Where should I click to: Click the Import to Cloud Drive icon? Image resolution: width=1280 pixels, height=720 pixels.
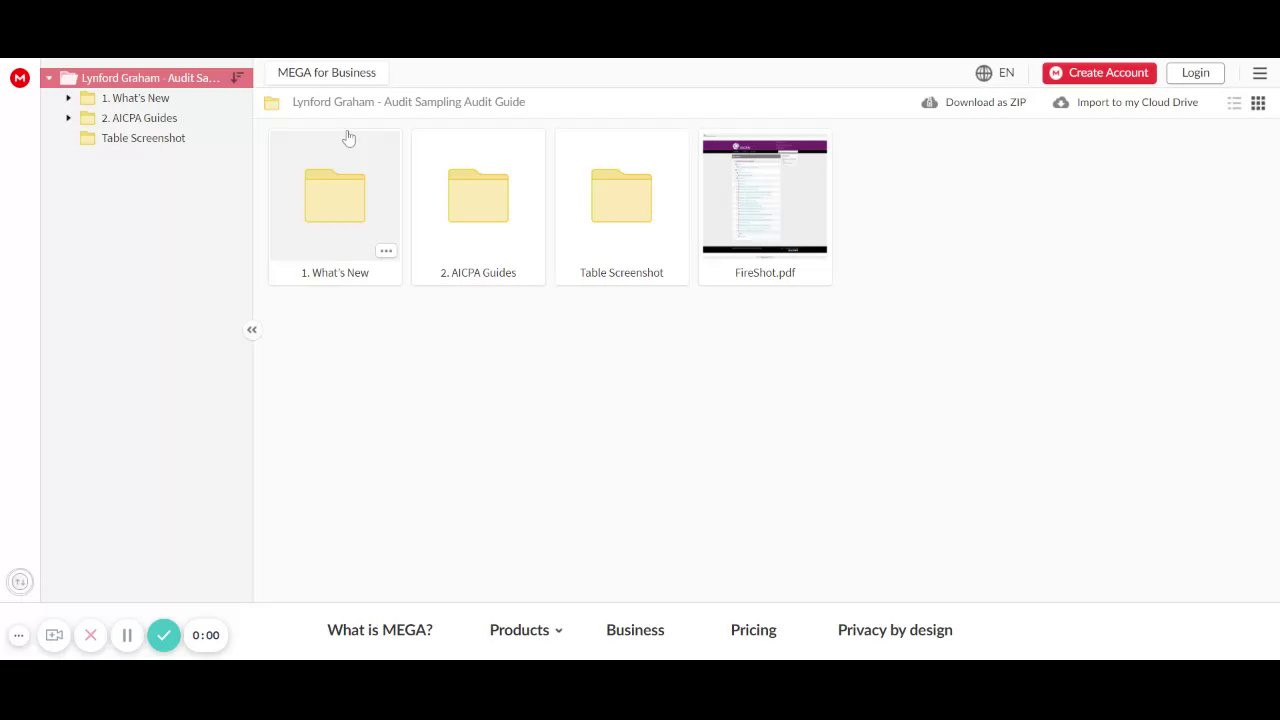[1061, 102]
